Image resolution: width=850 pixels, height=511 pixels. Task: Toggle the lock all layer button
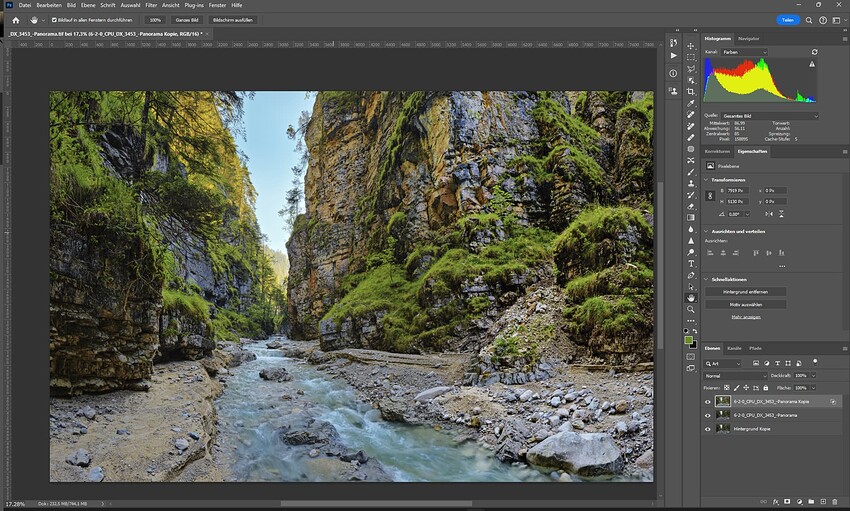point(765,388)
